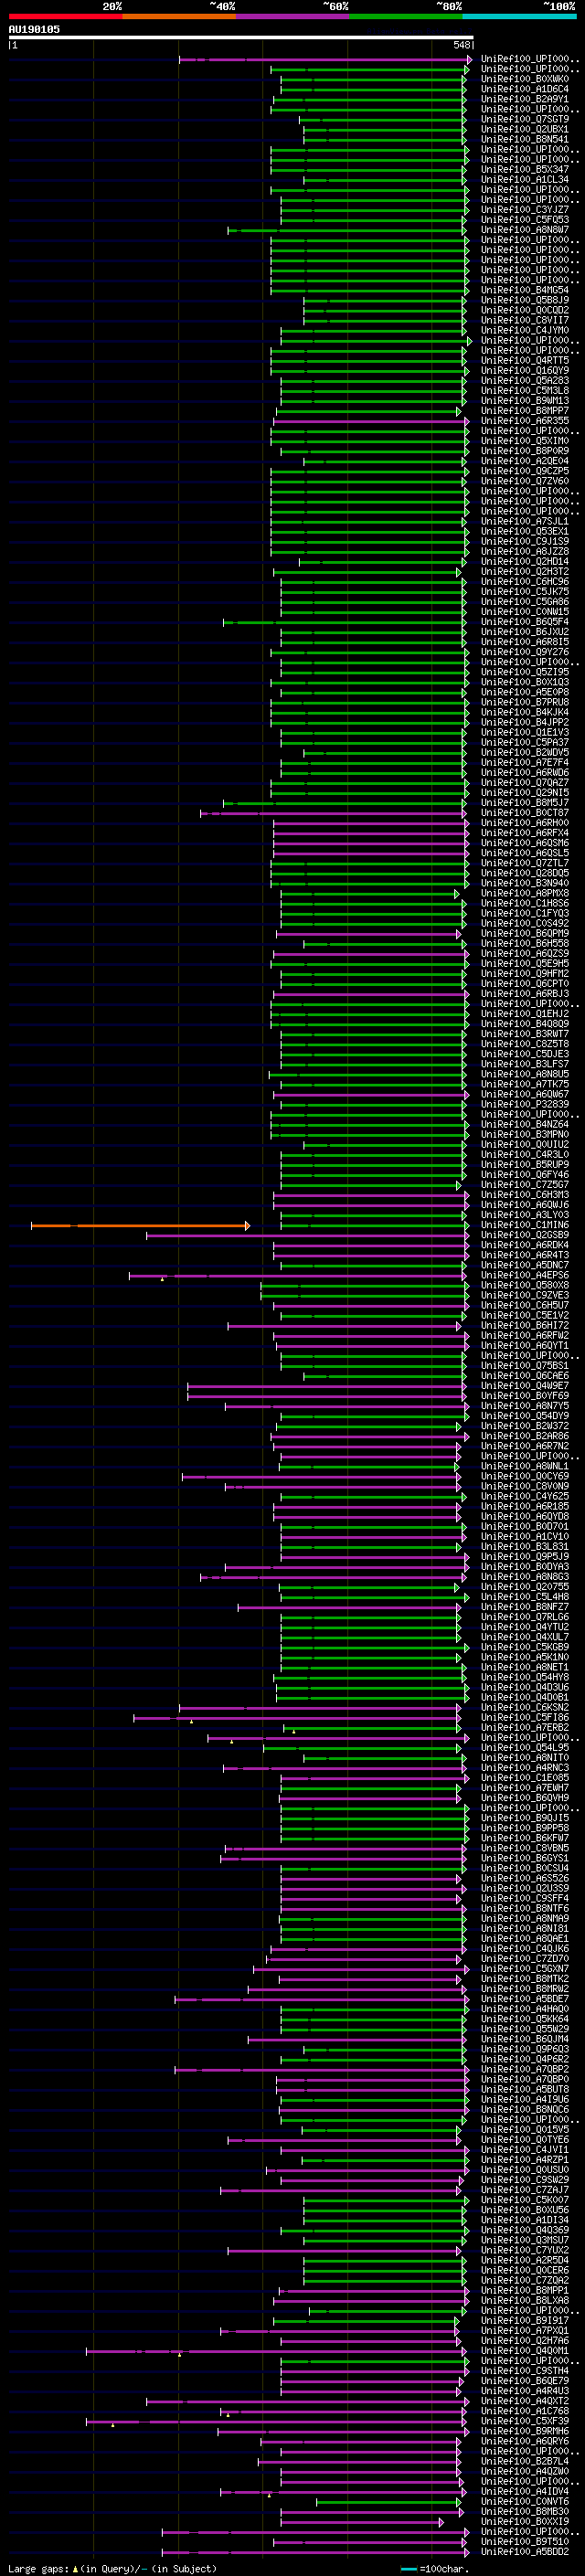Select hit label UniRef100_B6HI72
This screenshot has width=585, height=2576.
[524, 1326]
